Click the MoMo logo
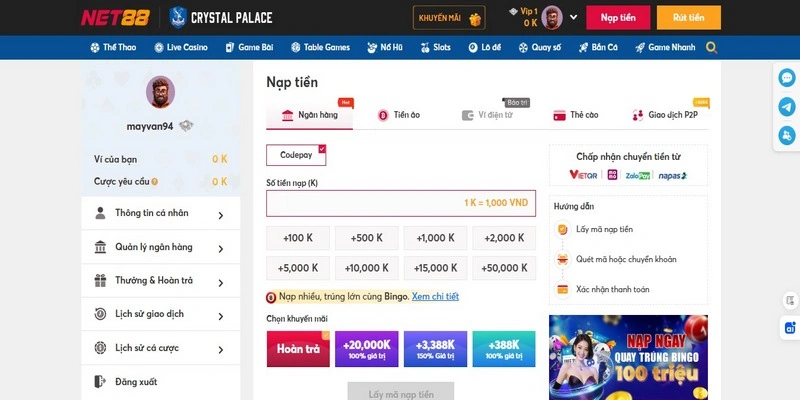The width and height of the screenshot is (800, 400). [x=612, y=175]
